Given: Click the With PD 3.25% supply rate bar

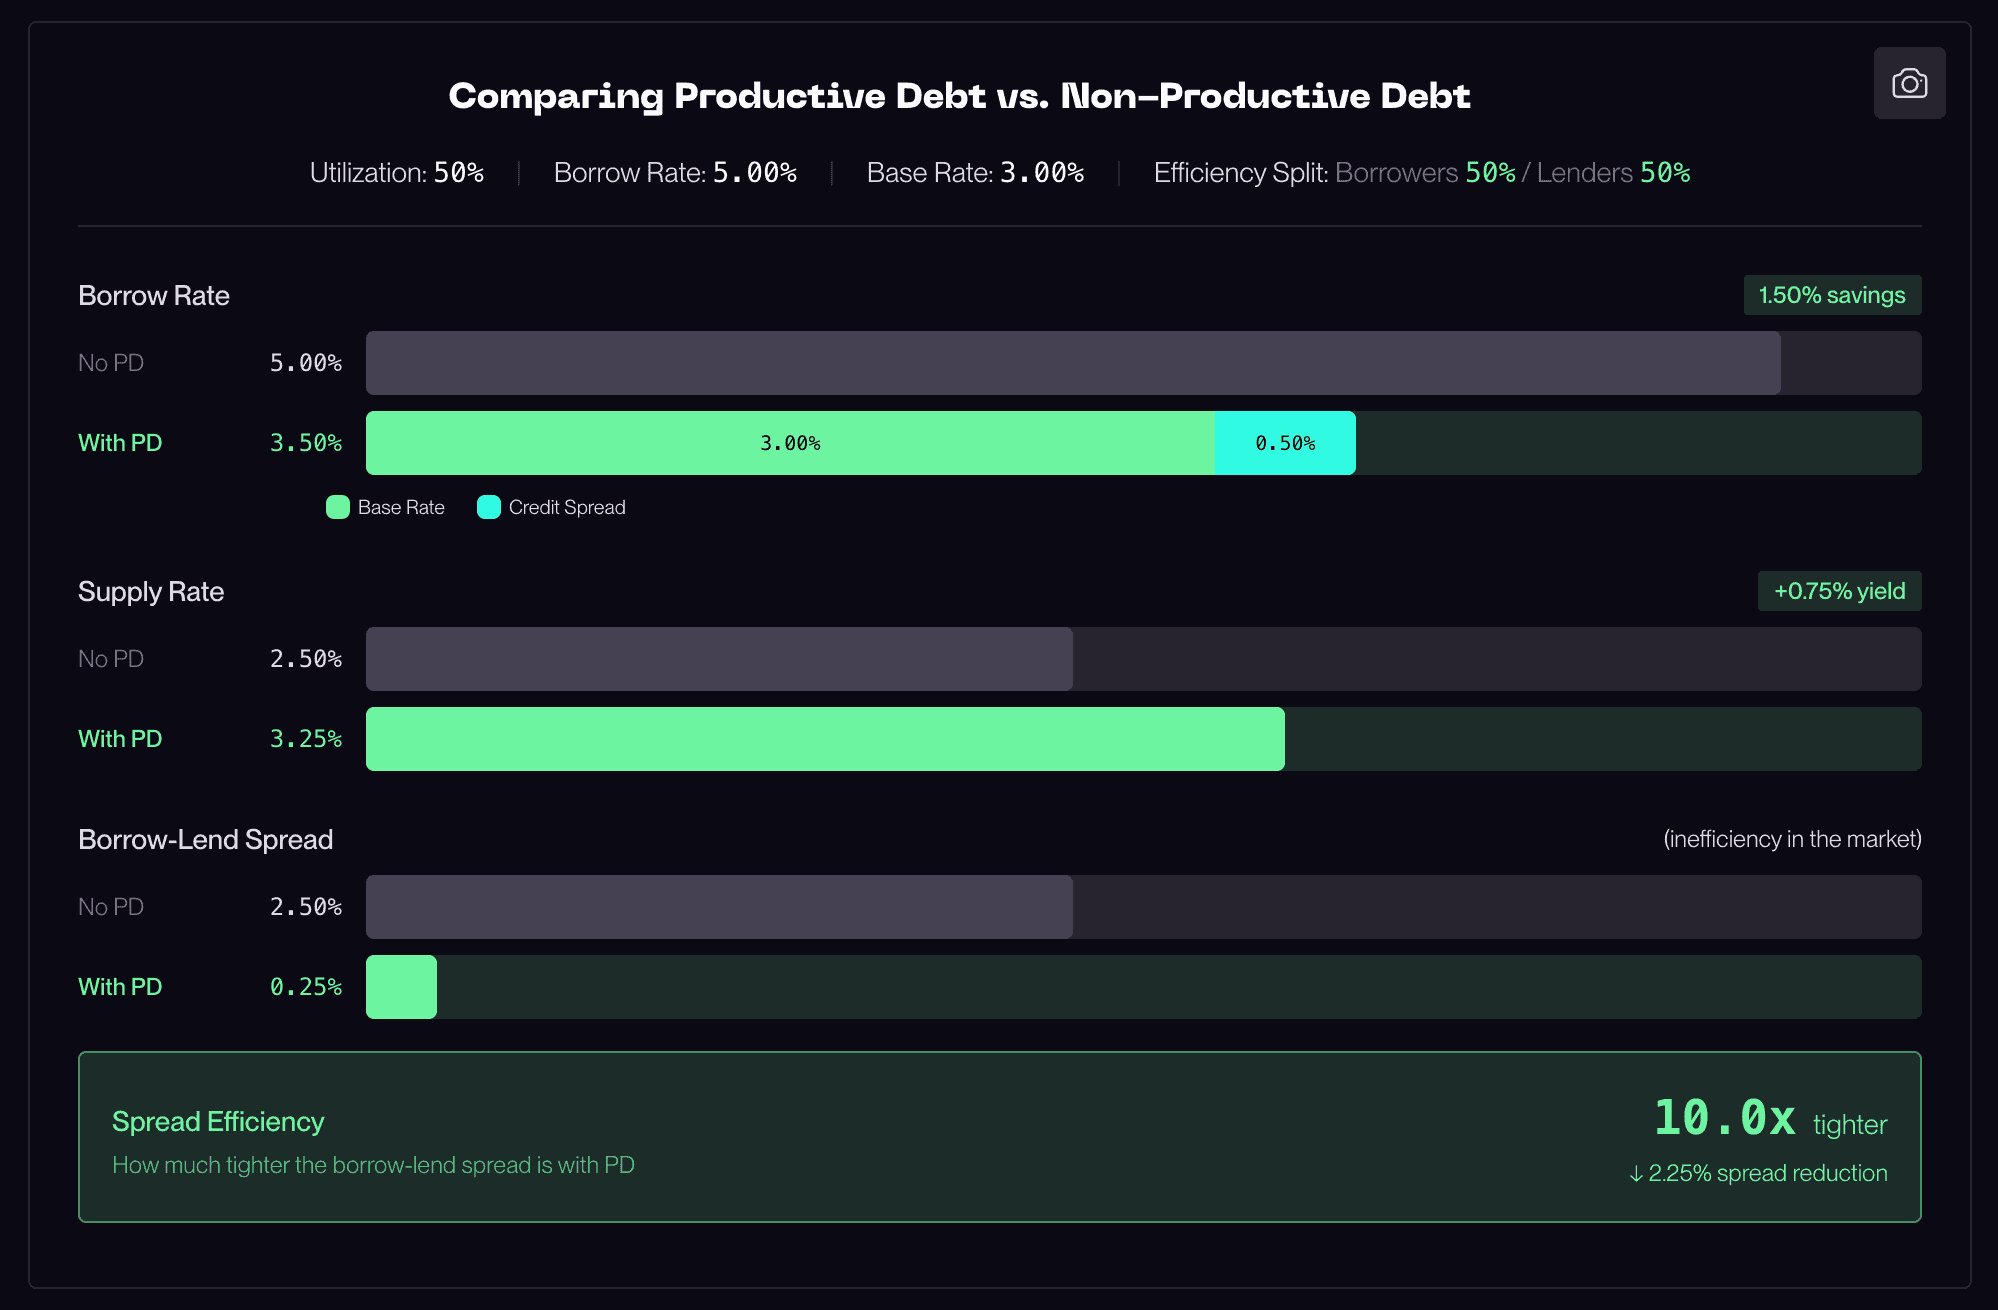Looking at the screenshot, I should click(825, 739).
